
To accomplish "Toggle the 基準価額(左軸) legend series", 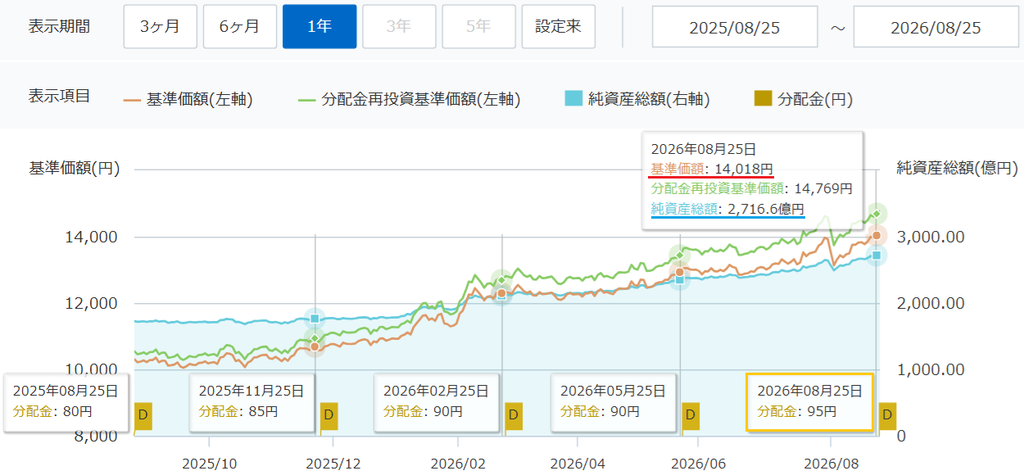I will tap(188, 99).
